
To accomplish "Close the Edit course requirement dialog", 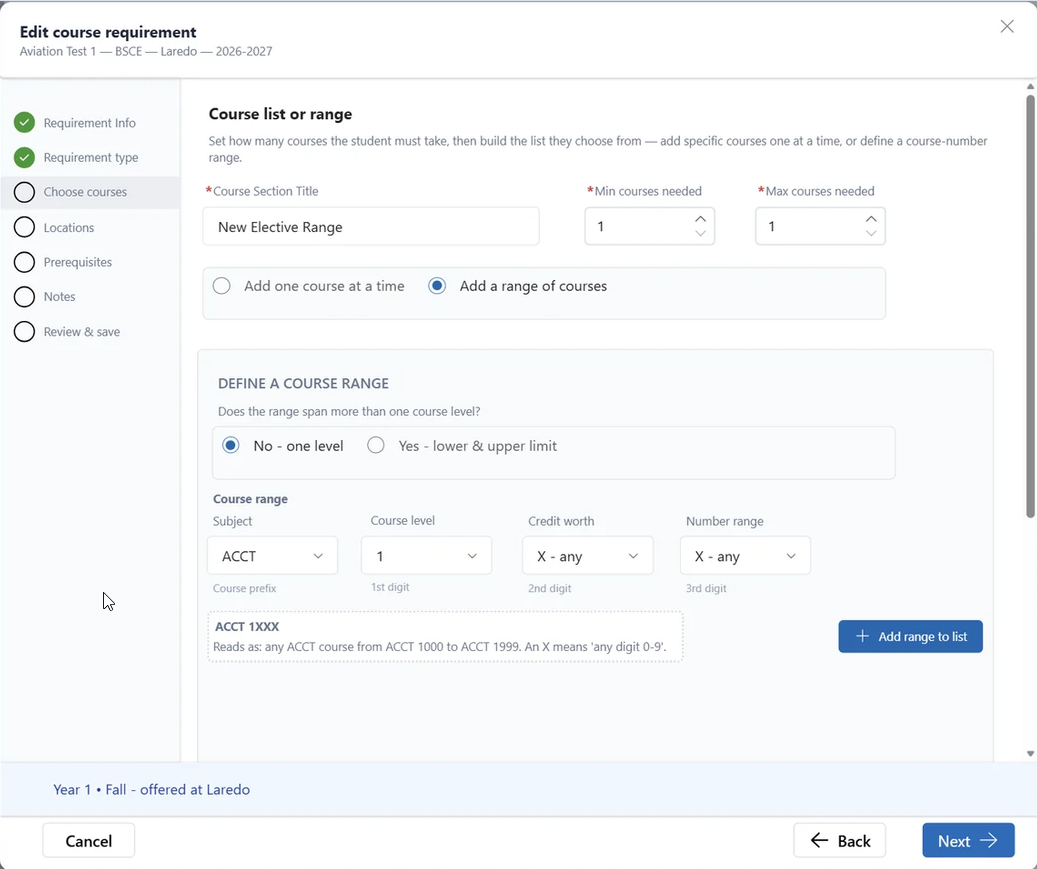I will coord(1007,26).
